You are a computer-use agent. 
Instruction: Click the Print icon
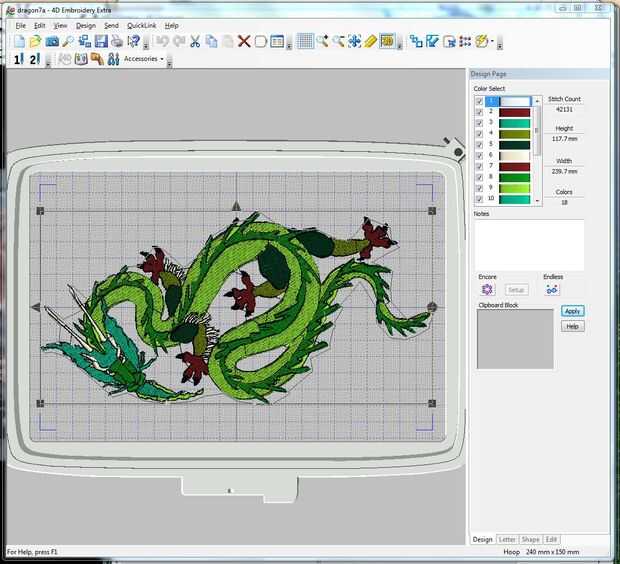click(x=117, y=41)
